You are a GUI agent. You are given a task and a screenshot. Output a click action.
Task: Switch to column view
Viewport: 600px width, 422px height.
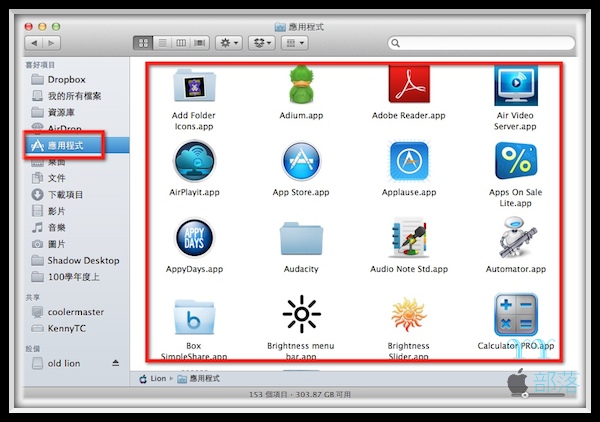(181, 43)
